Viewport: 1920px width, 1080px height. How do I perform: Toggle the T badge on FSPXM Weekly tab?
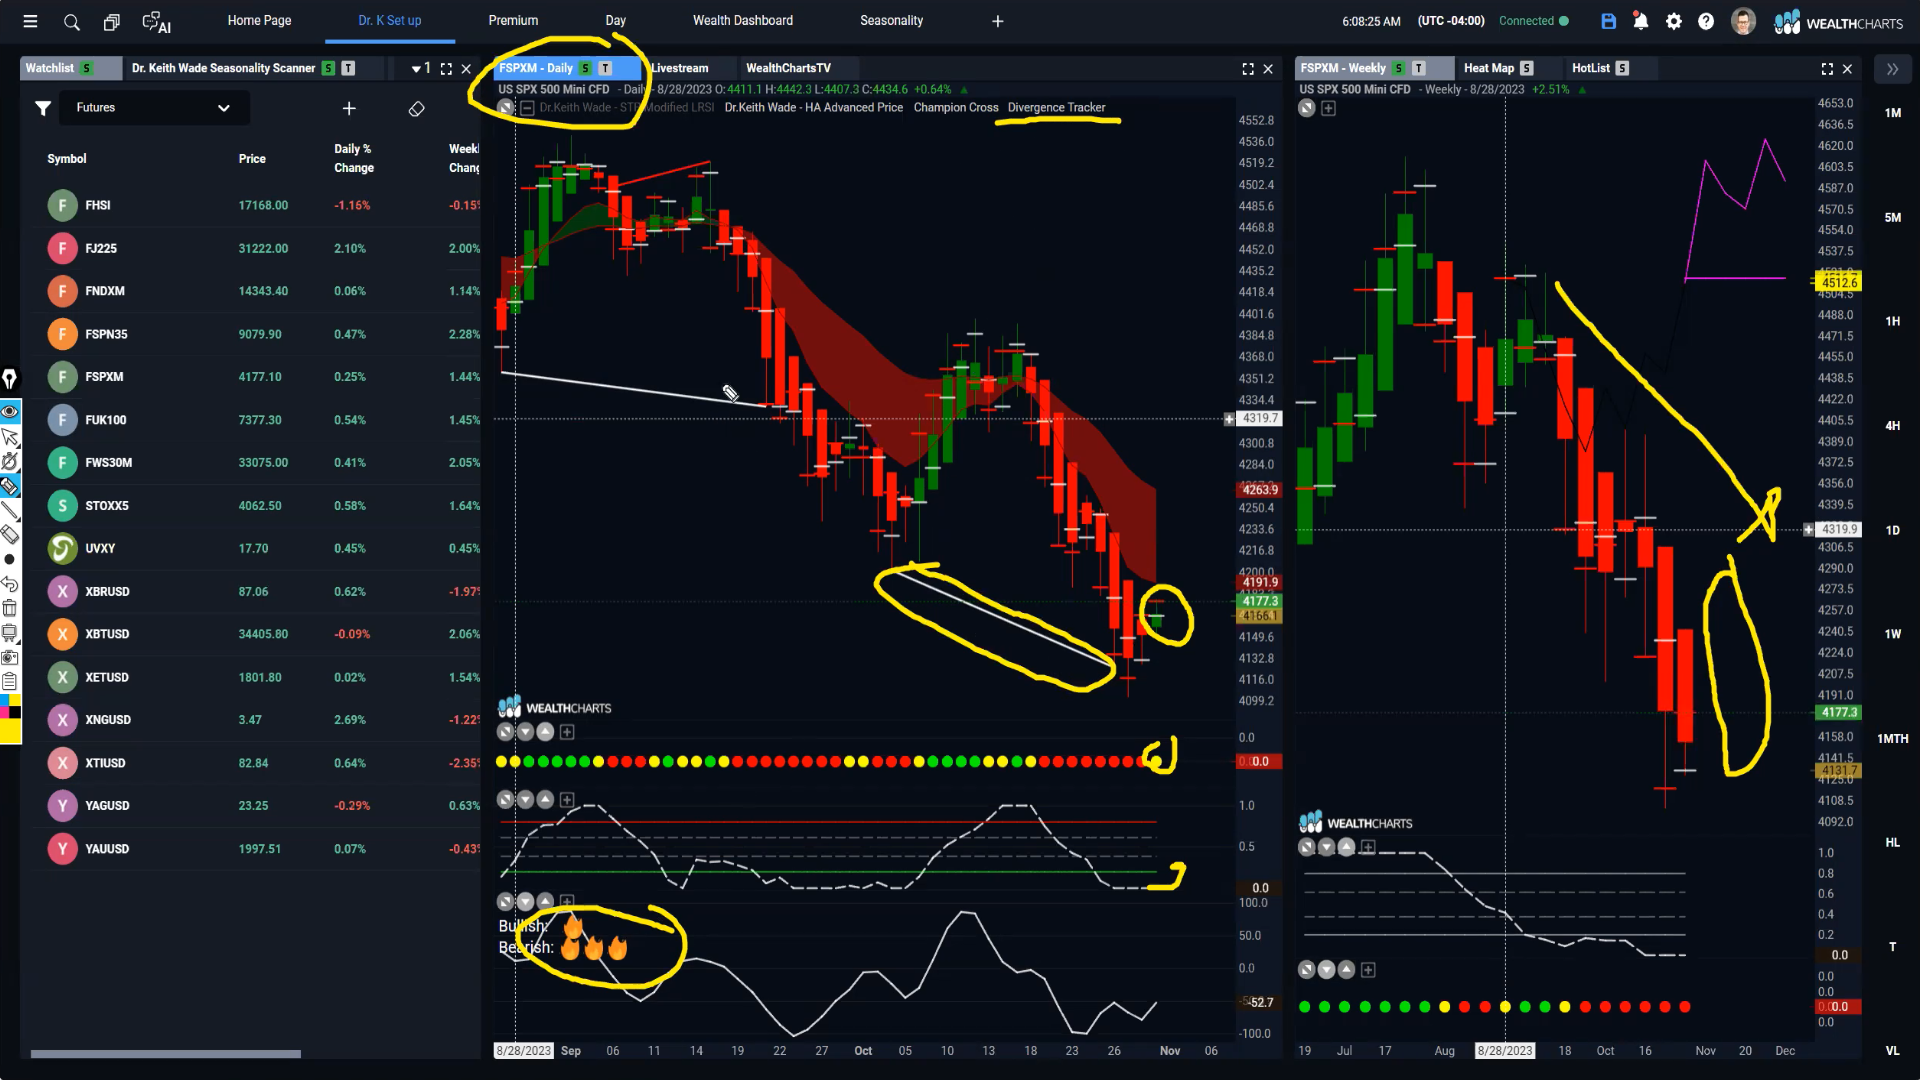(x=1418, y=68)
